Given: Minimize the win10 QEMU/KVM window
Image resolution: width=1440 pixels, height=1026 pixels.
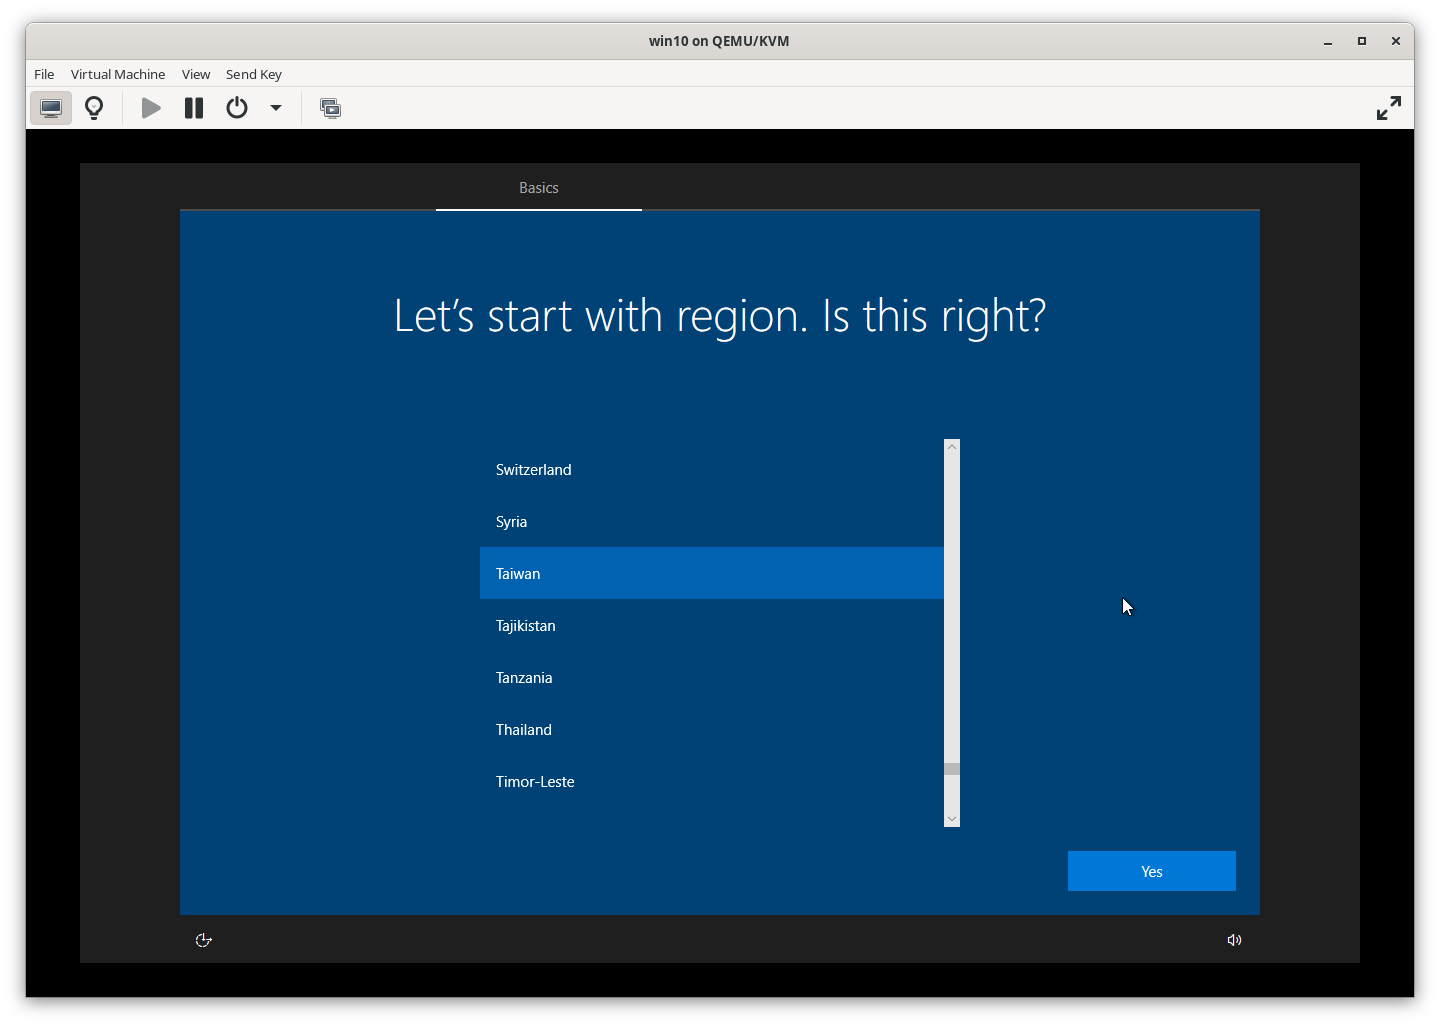Looking at the screenshot, I should [1328, 41].
